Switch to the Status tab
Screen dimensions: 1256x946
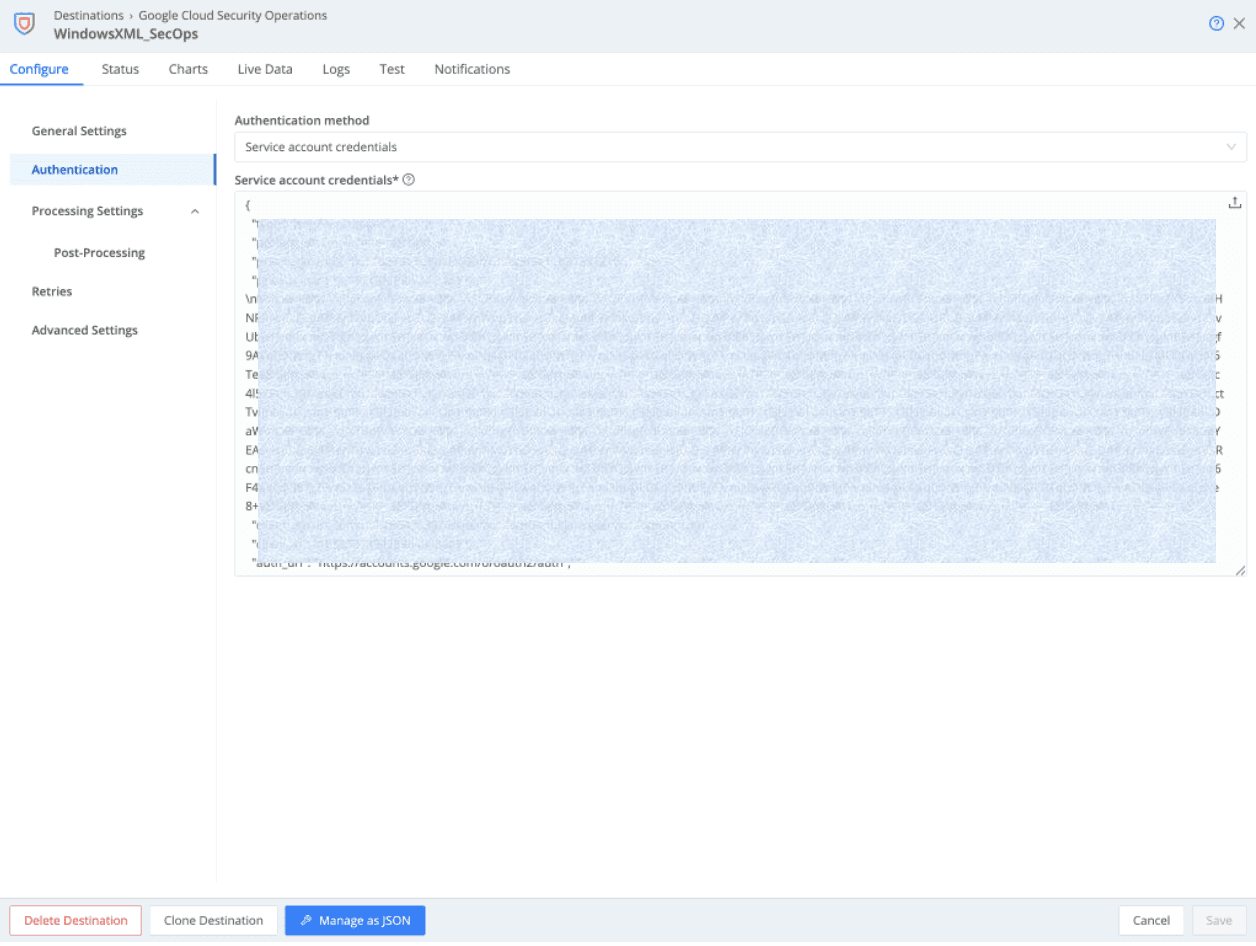120,69
